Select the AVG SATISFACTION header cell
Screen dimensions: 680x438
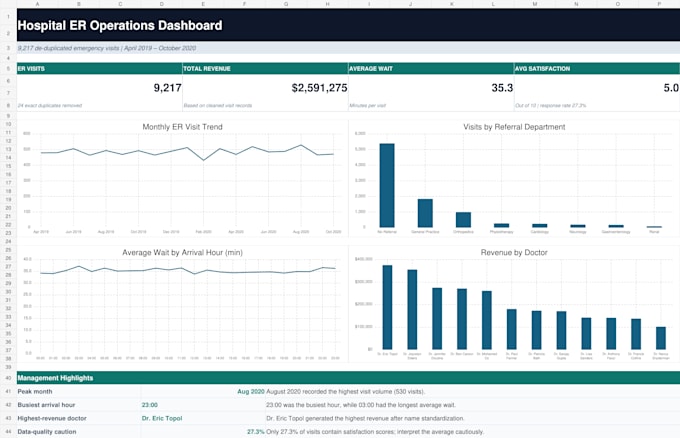[596, 69]
